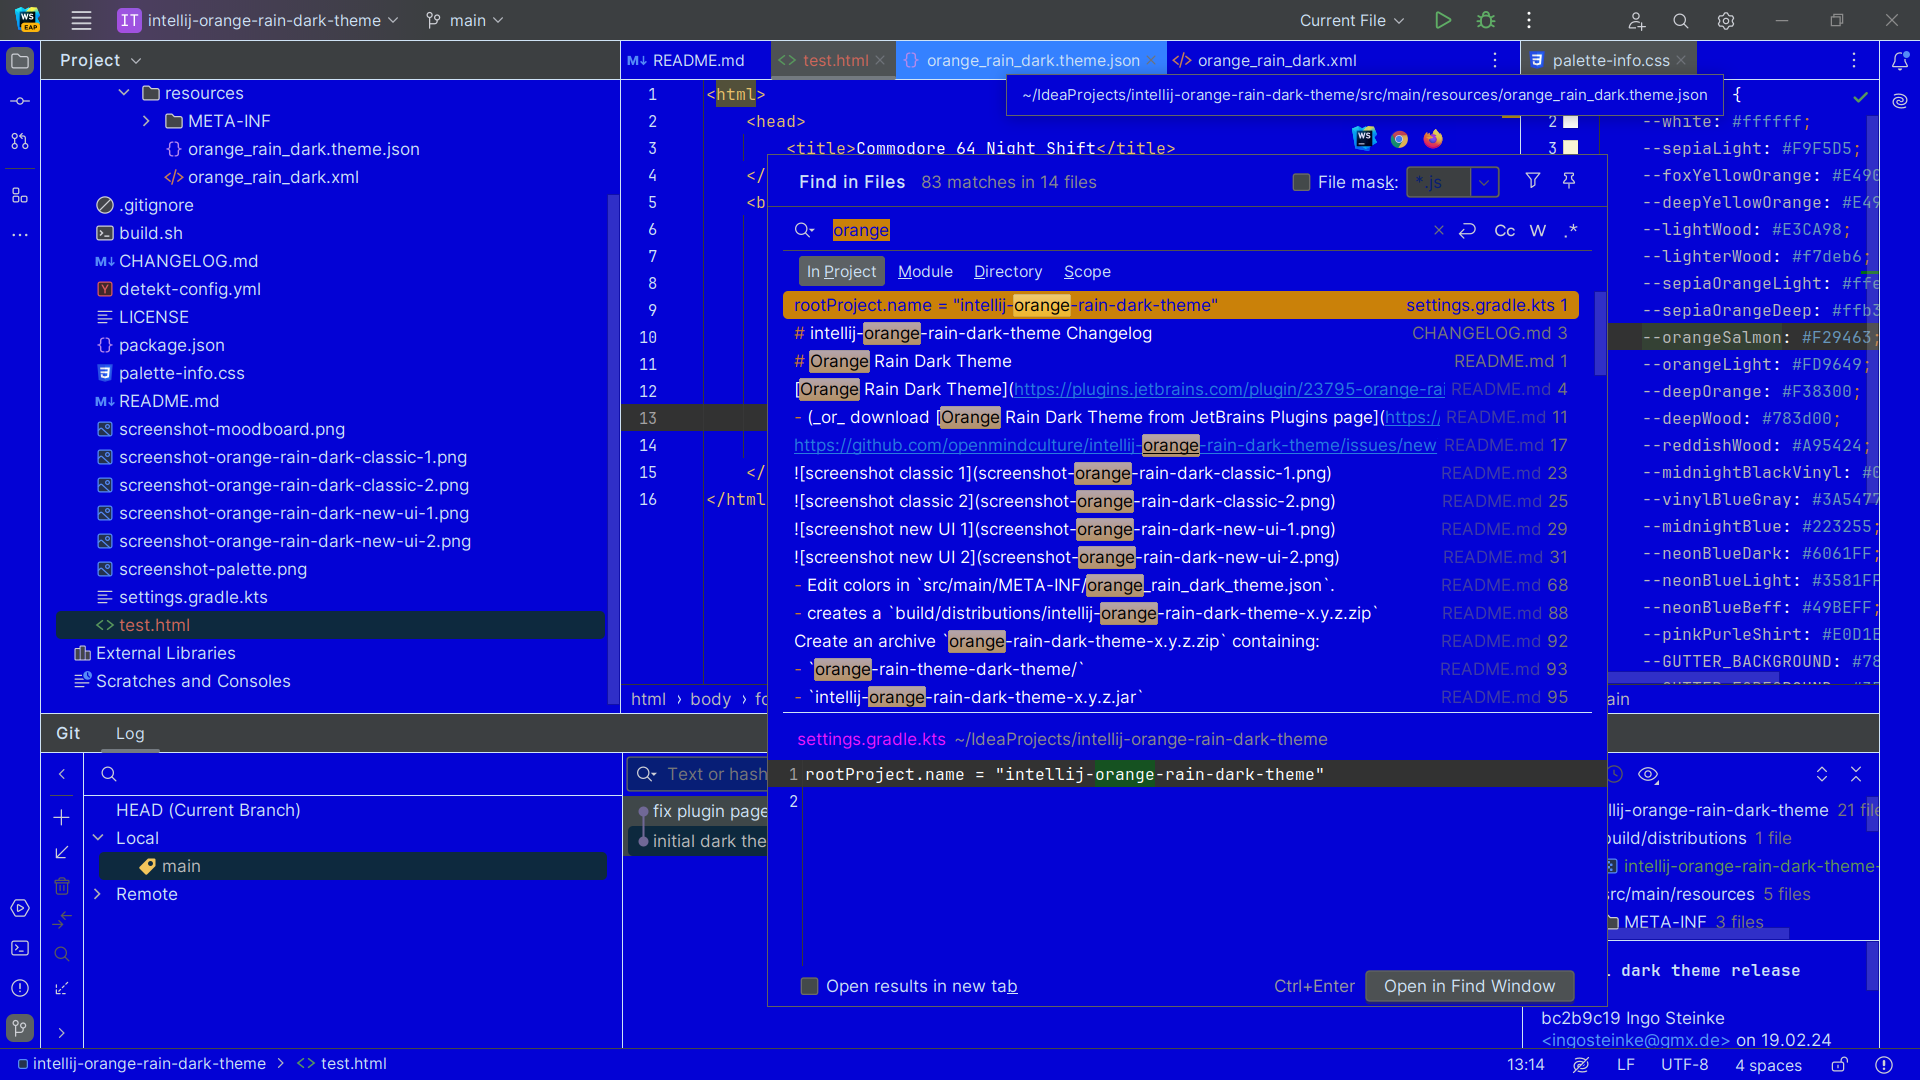The height and width of the screenshot is (1080, 1920).
Task: Open the Terminal tool window
Action: [x=20, y=948]
